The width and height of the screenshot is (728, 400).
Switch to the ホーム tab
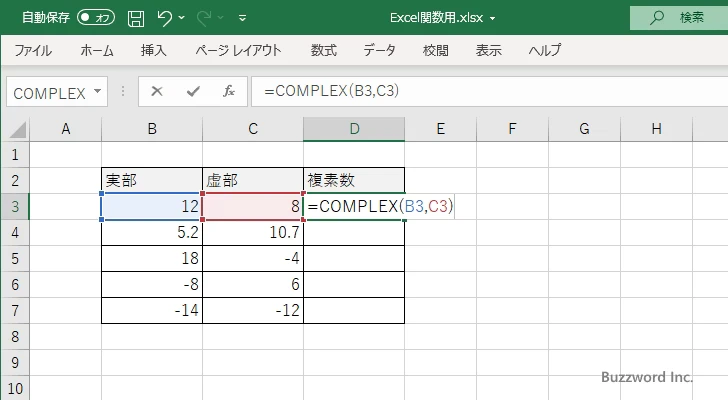(97, 50)
